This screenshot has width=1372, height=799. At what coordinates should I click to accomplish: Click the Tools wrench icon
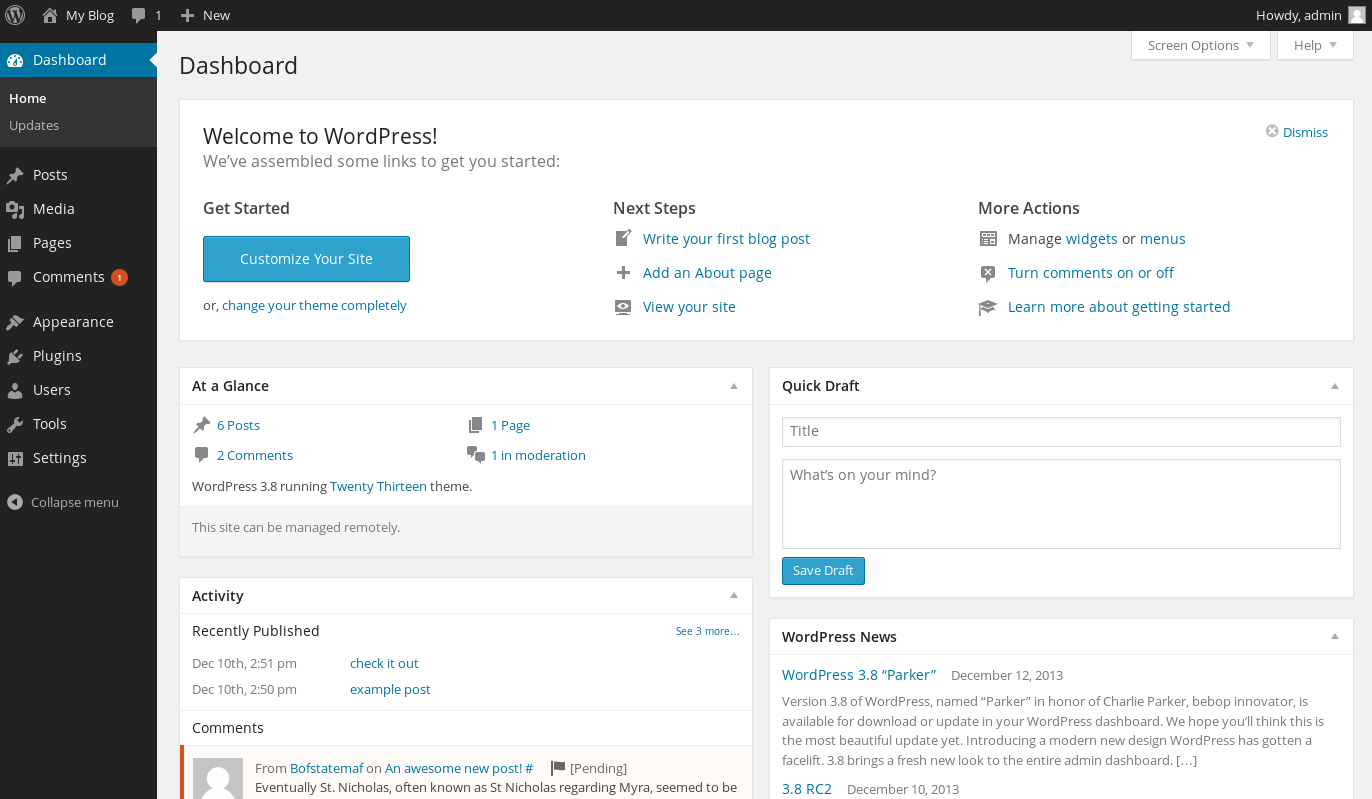click(x=15, y=424)
